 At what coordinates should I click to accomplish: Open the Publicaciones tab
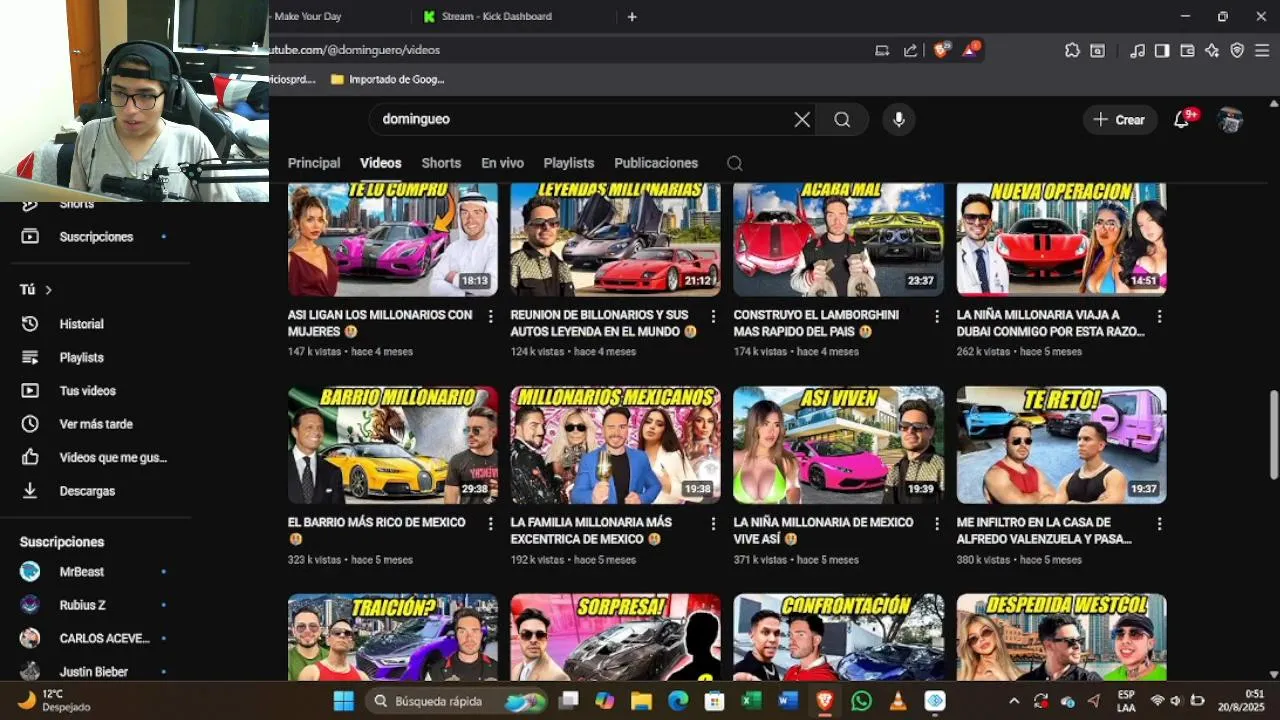656,163
